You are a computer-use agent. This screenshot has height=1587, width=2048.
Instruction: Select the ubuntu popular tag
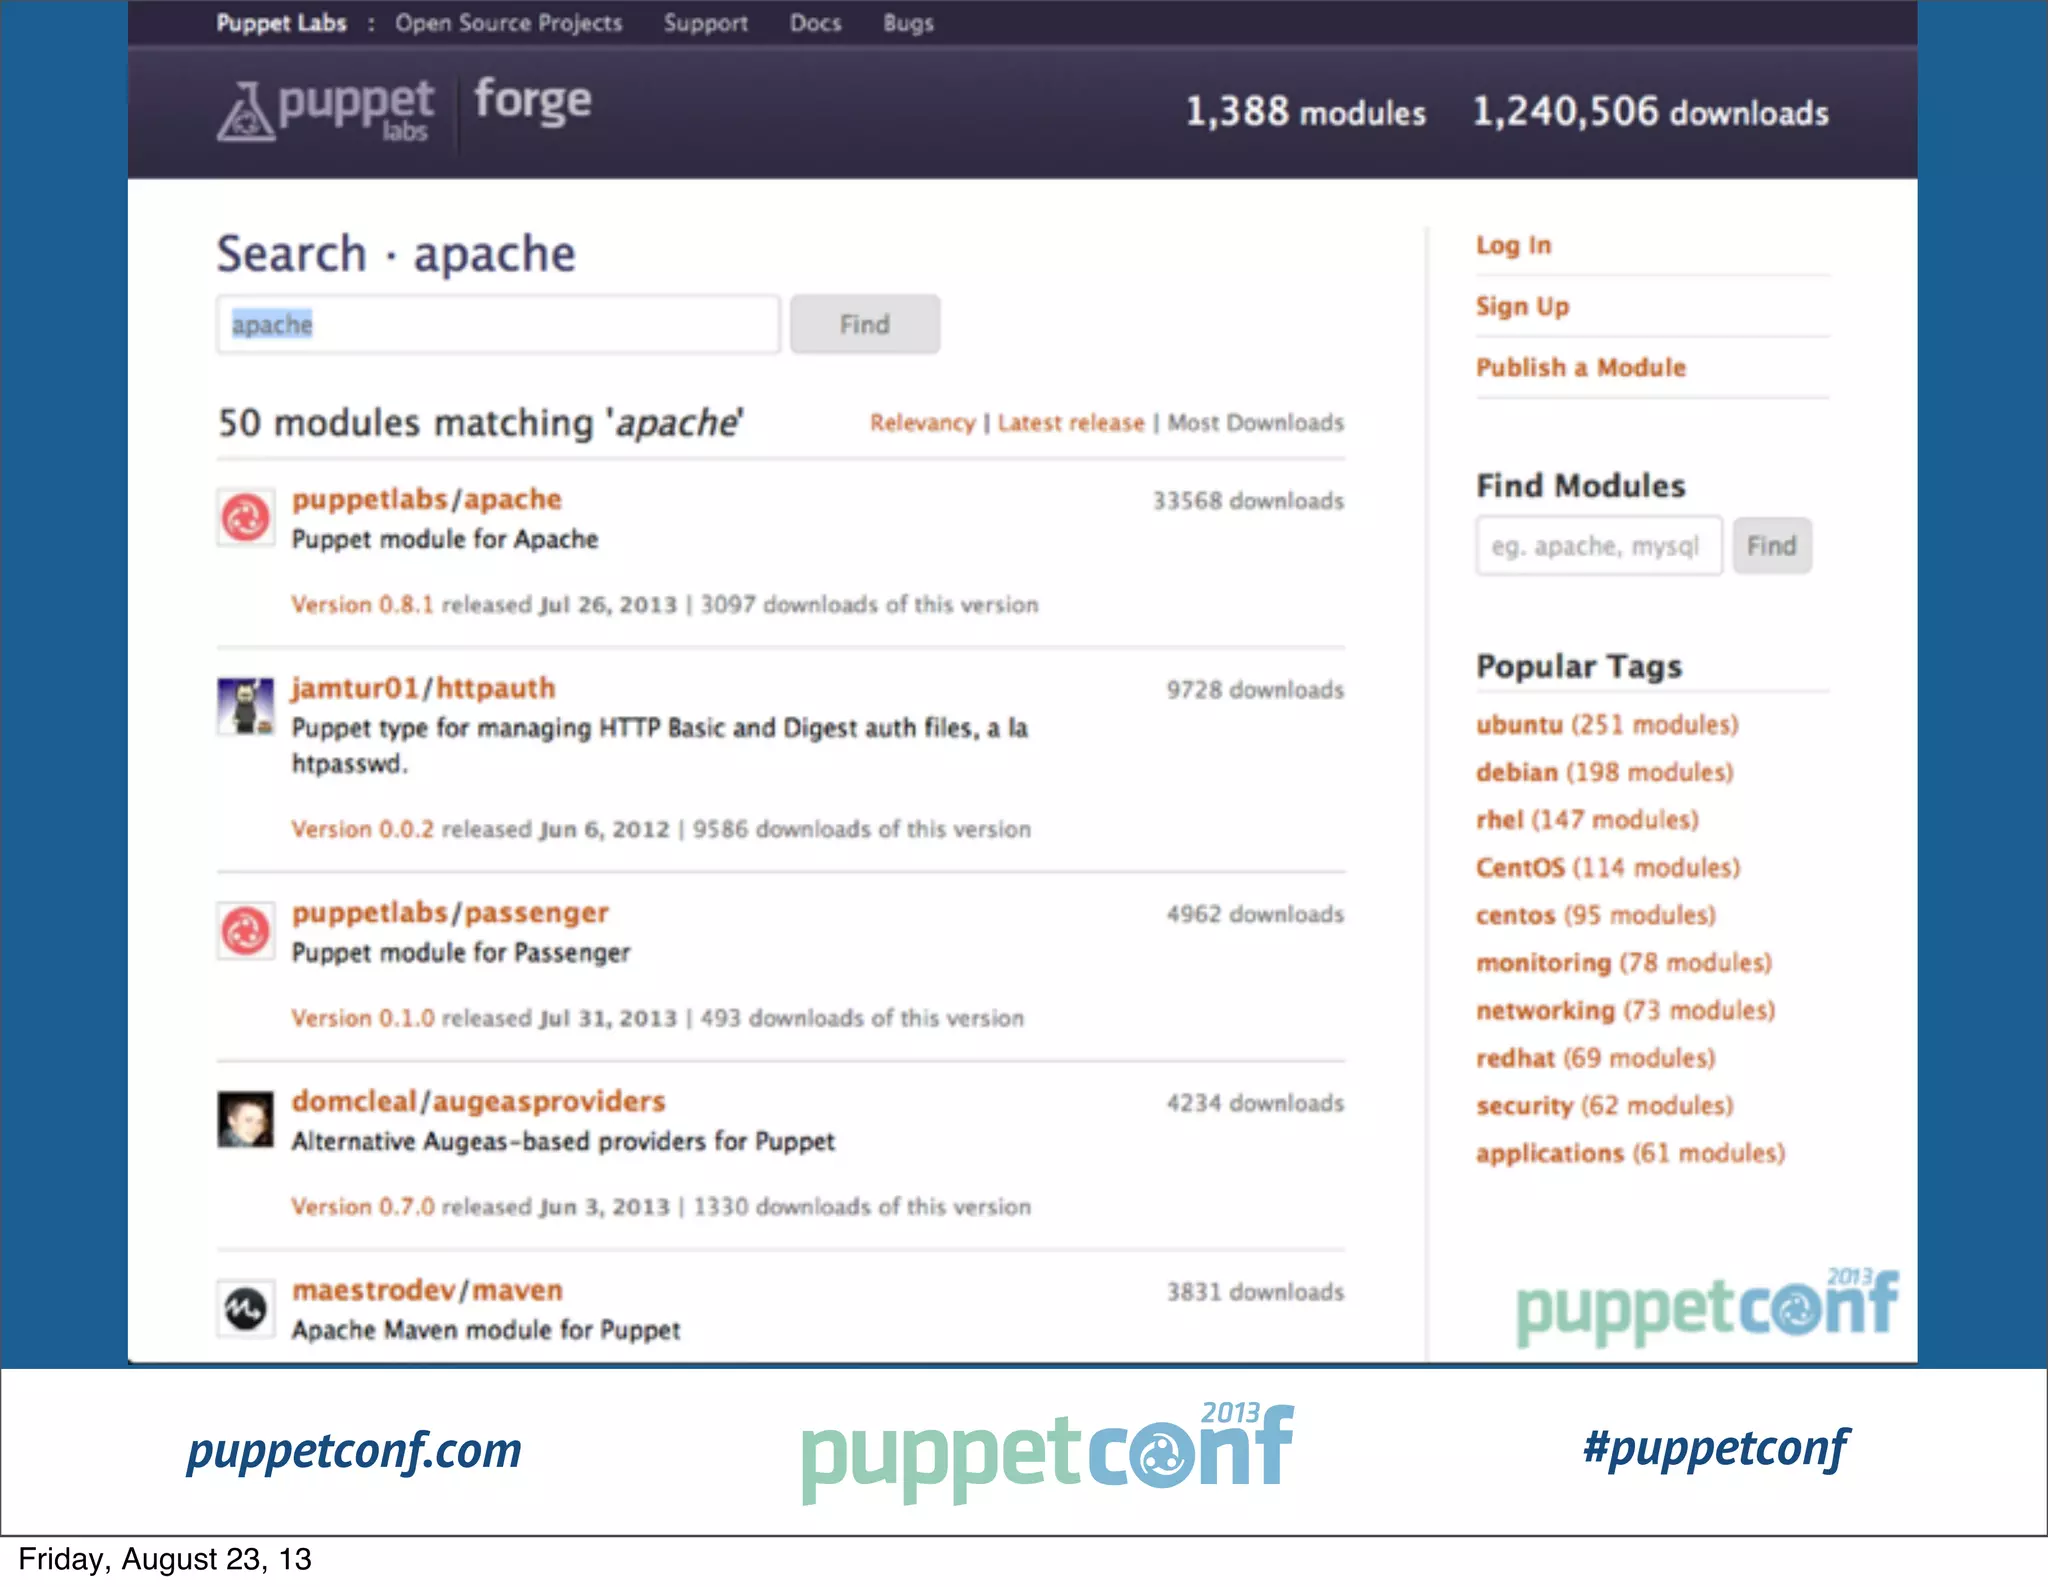(1607, 724)
